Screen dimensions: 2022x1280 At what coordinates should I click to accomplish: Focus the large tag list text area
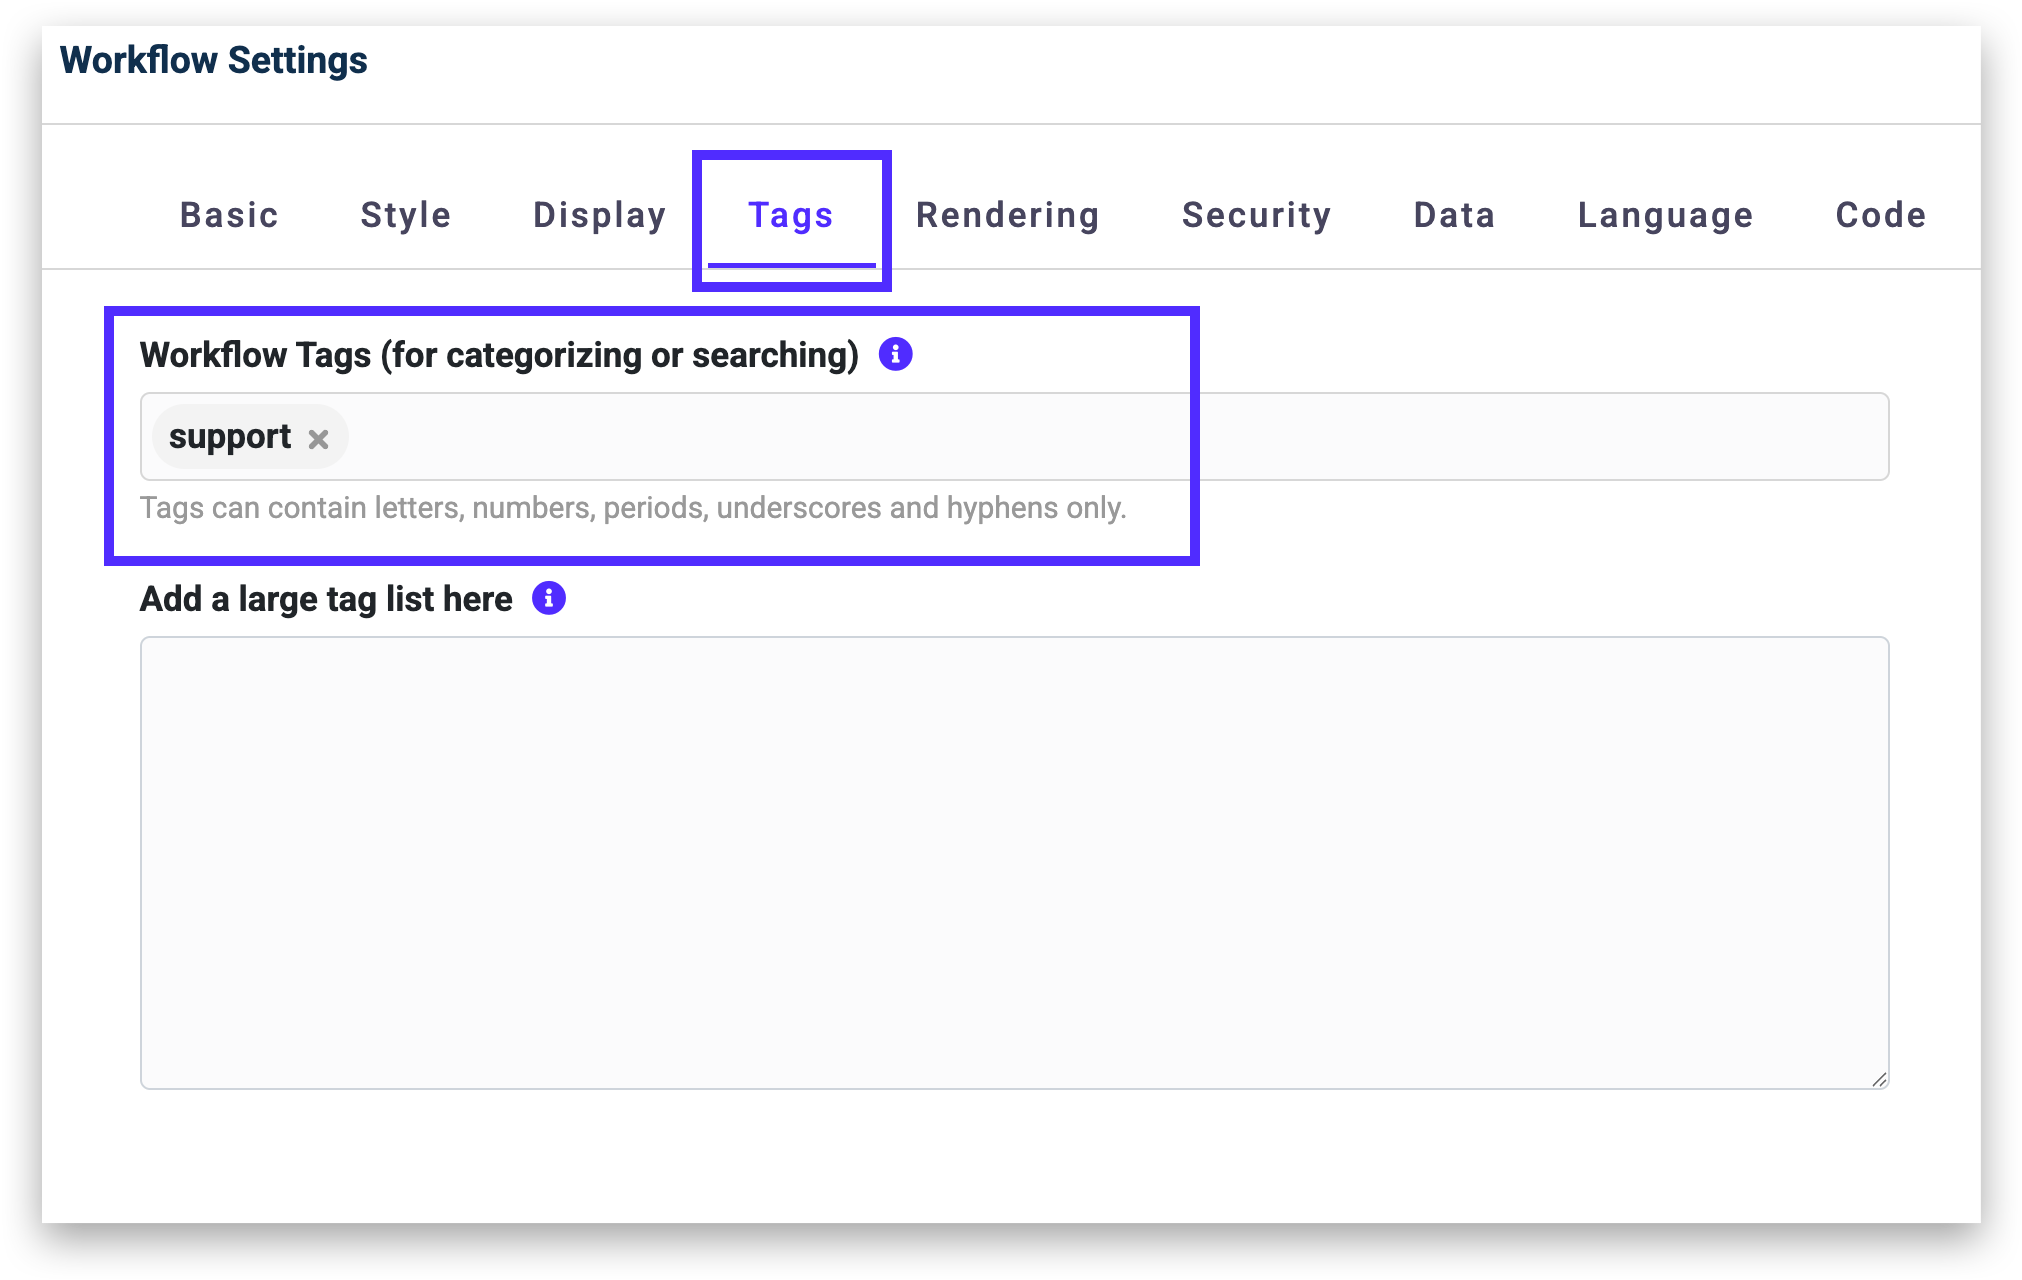(x=1014, y=862)
